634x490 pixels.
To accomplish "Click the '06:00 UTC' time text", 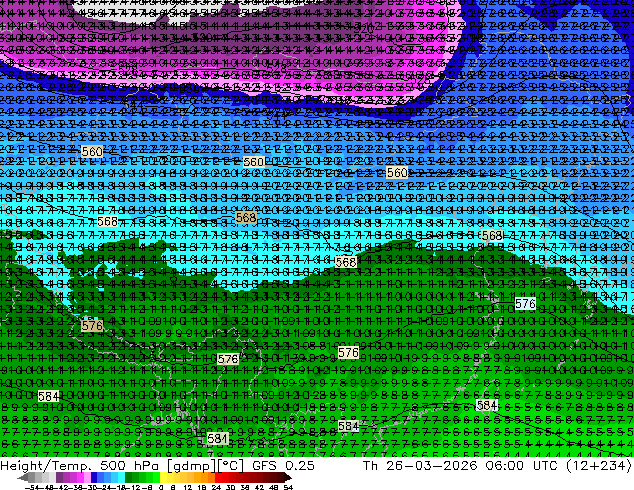I will [519, 465].
